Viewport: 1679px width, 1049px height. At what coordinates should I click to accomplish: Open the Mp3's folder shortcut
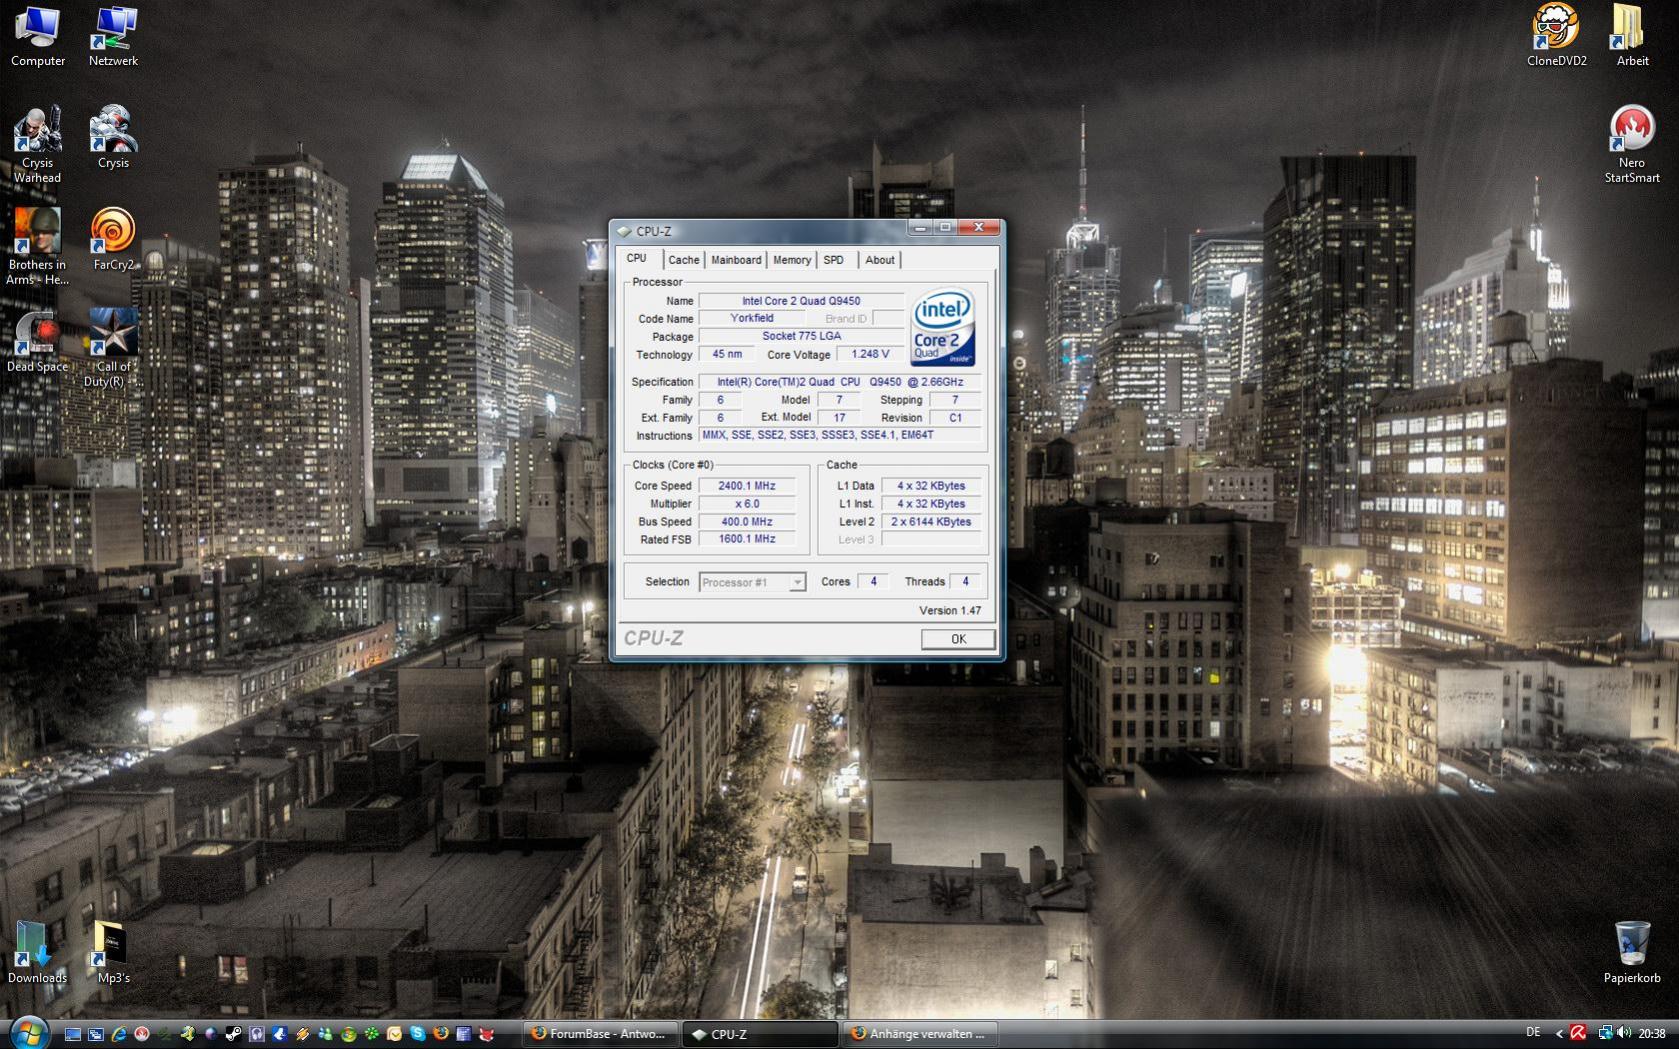pos(113,952)
